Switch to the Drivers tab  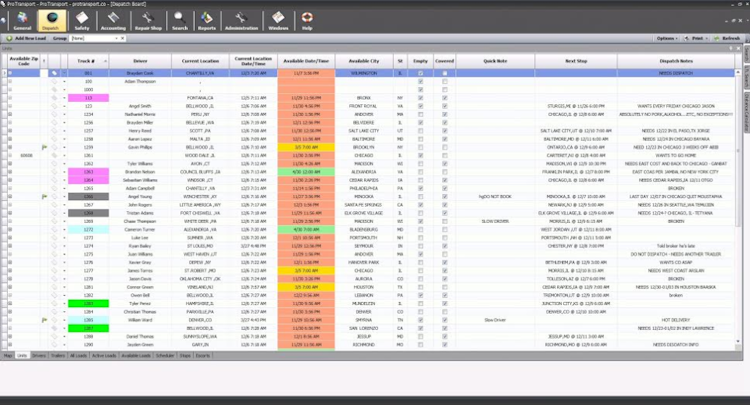[x=39, y=356]
